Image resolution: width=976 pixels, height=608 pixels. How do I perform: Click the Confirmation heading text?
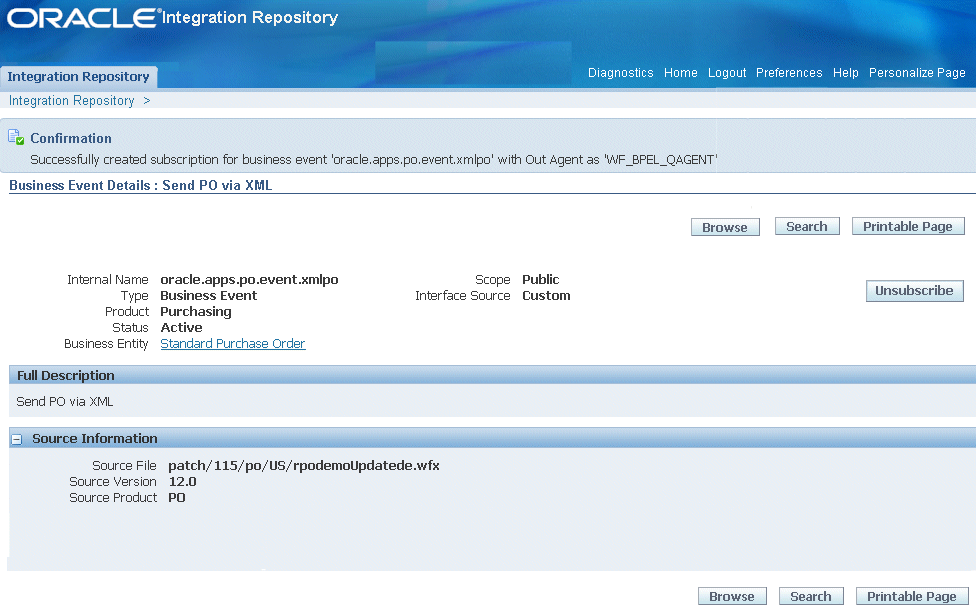(71, 138)
